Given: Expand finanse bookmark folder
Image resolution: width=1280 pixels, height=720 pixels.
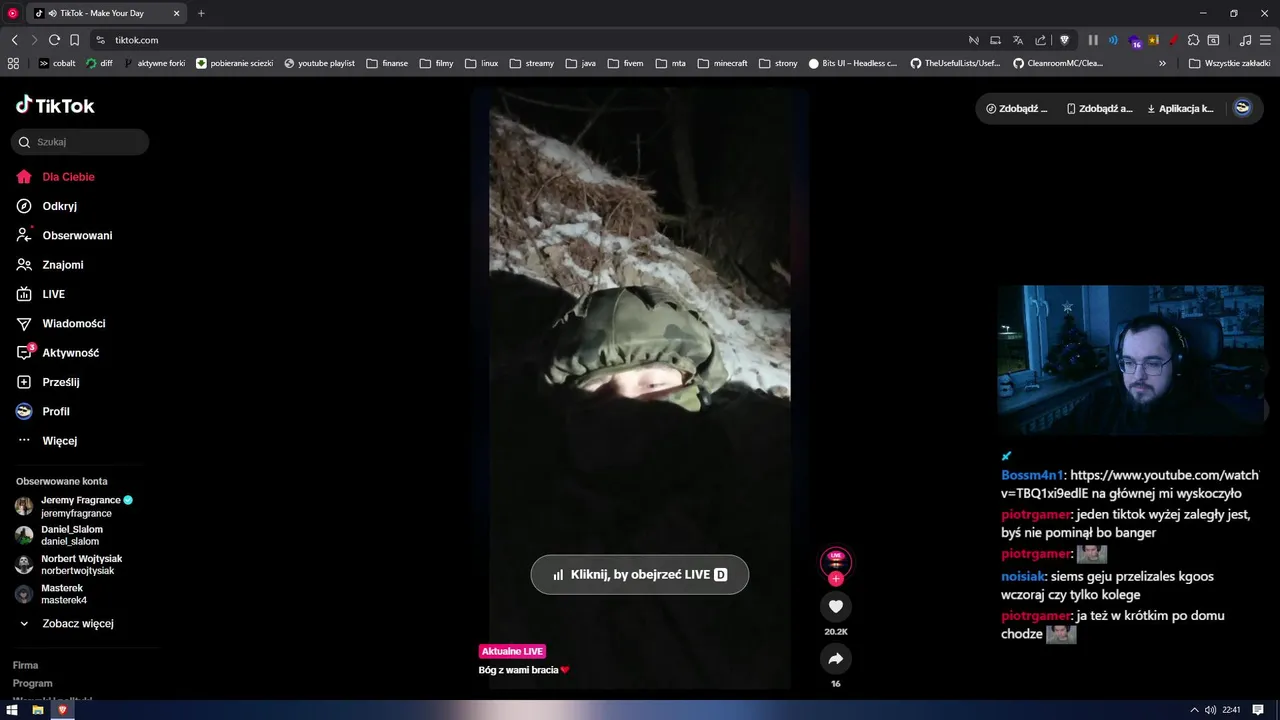Looking at the screenshot, I should point(388,63).
